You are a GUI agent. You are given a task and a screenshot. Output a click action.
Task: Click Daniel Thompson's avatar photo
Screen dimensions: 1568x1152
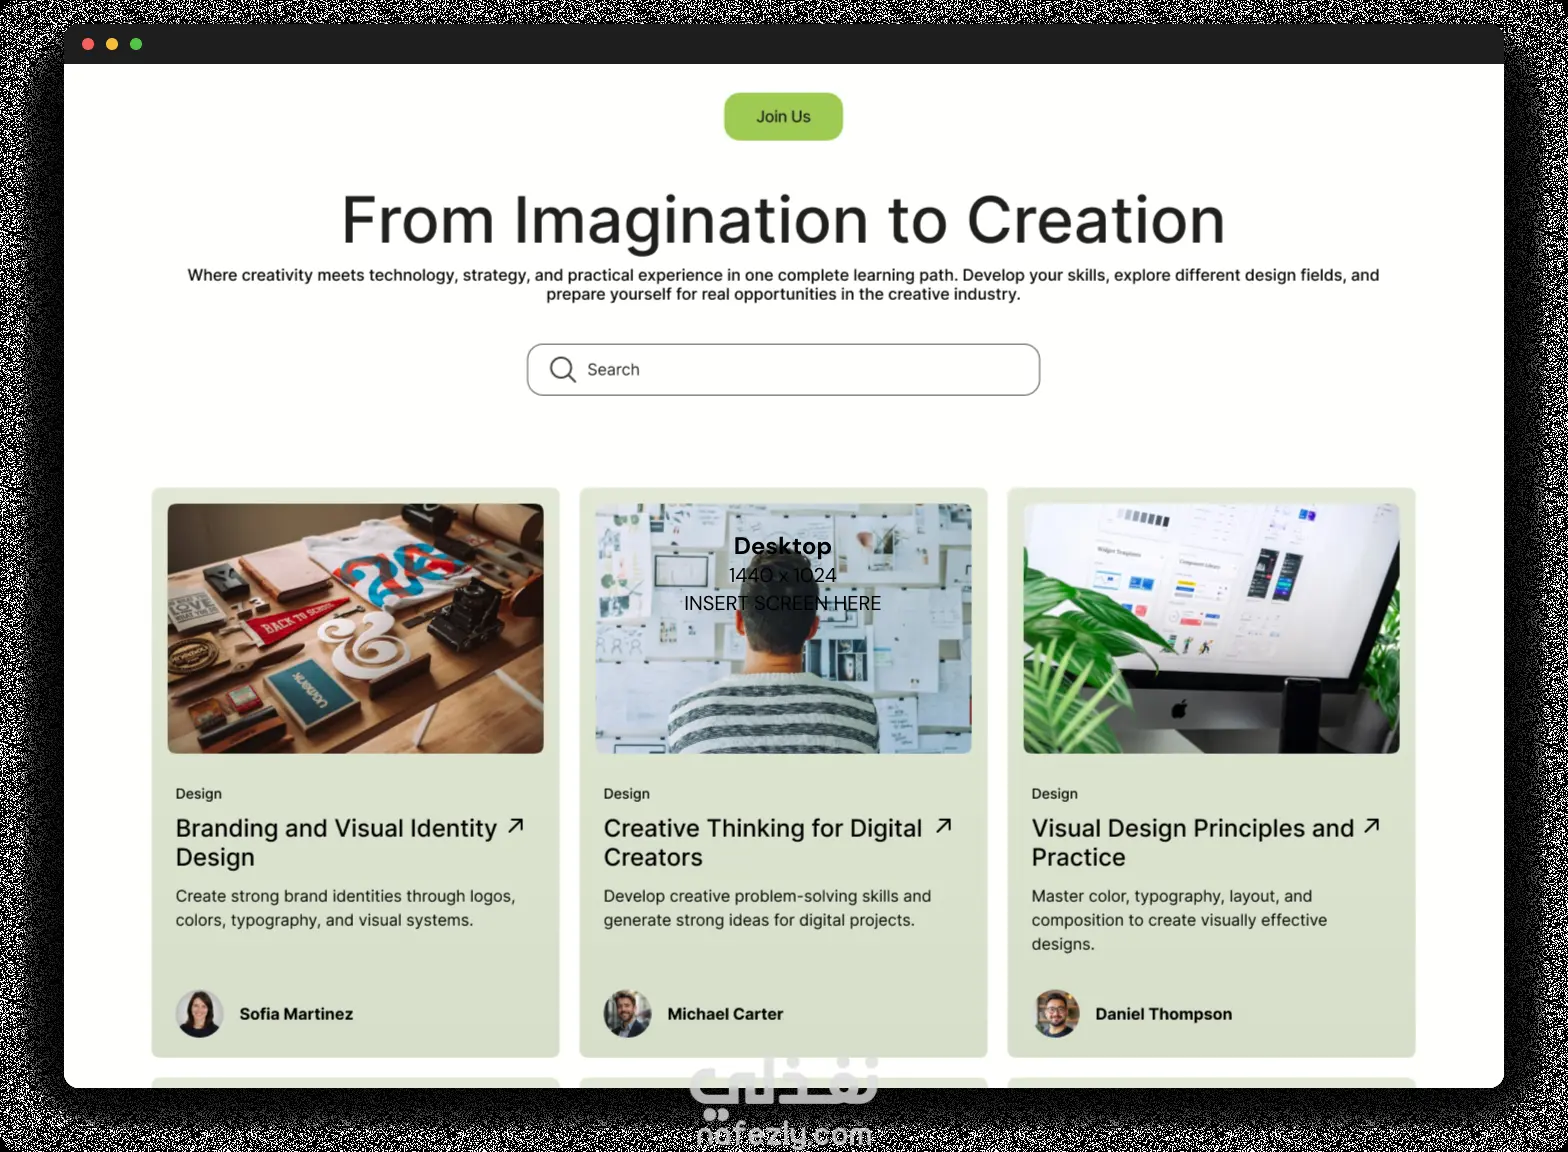tap(1055, 1014)
